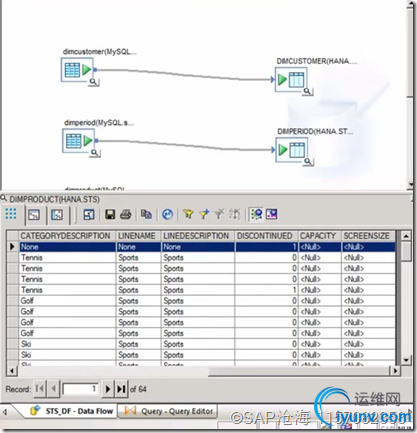Screen dimensions: 417x433
Task: Toggle the show/hide navigation icon
Action: pyautogui.click(x=256, y=214)
